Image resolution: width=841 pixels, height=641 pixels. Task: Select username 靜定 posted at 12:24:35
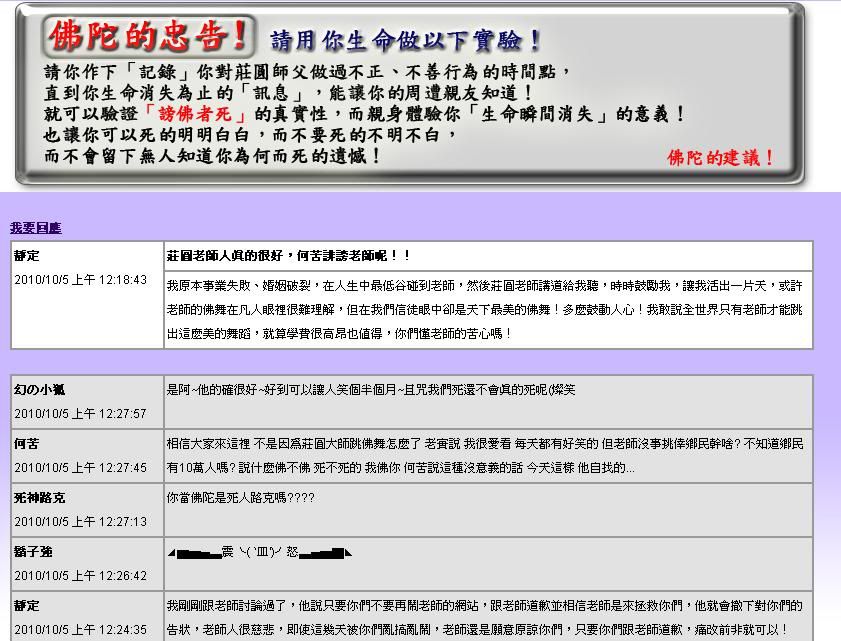27,606
